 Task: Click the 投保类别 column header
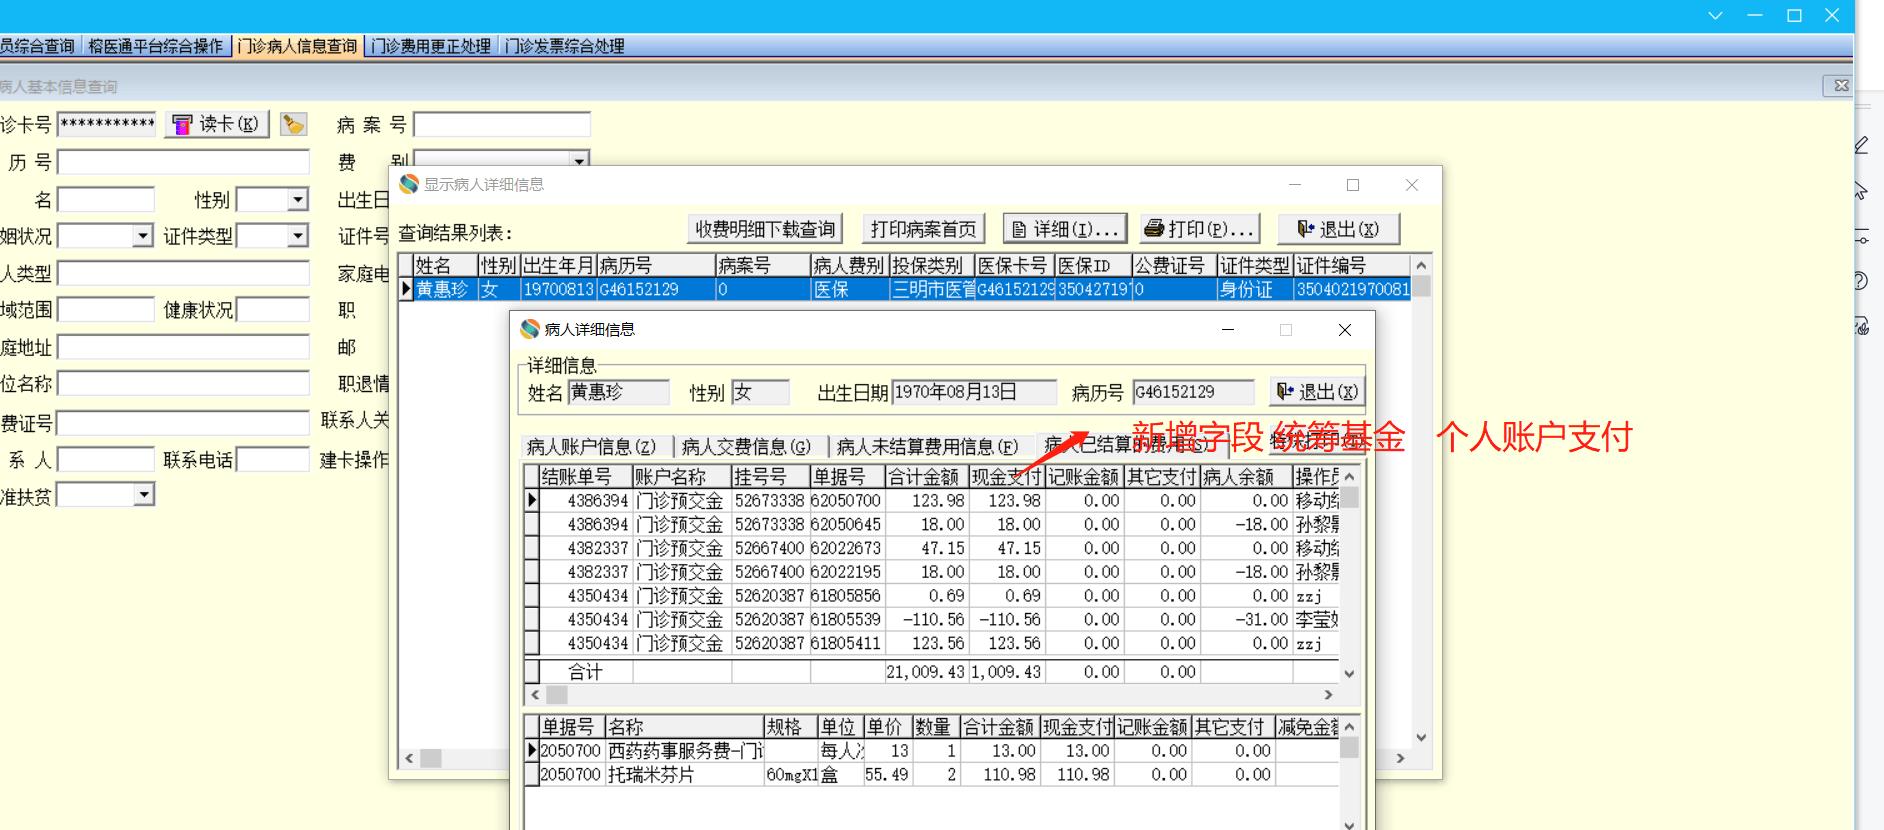pos(932,265)
